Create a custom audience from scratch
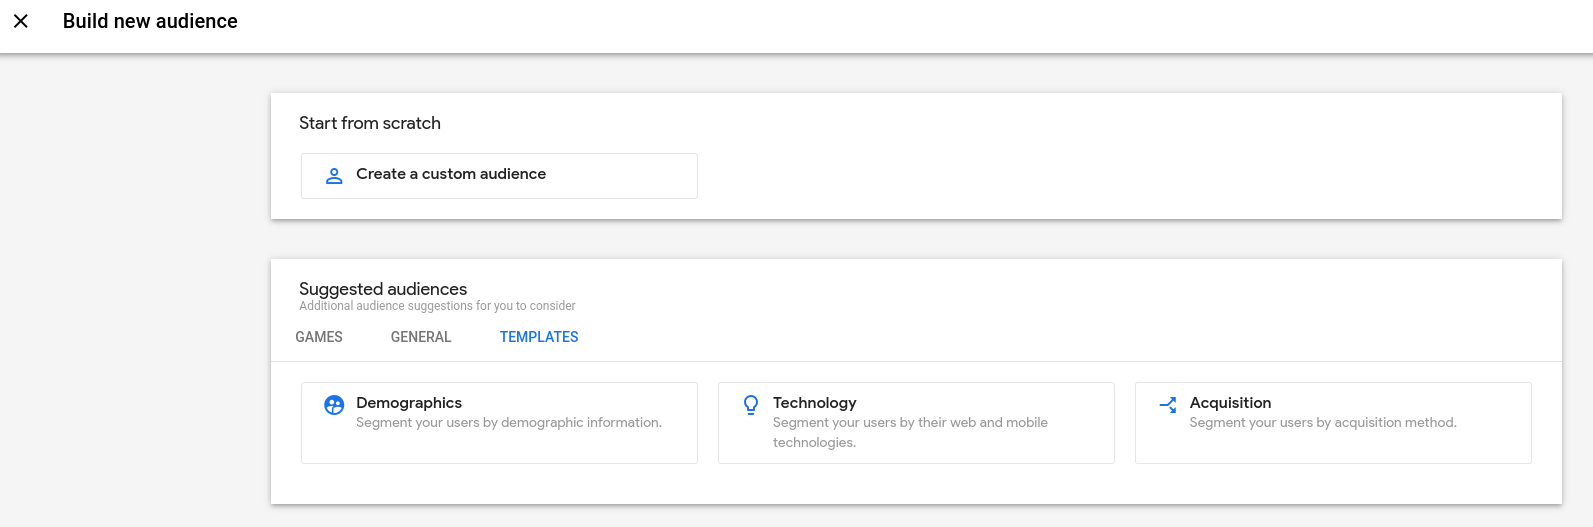Viewport: 1593px width, 527px height. [x=499, y=176]
